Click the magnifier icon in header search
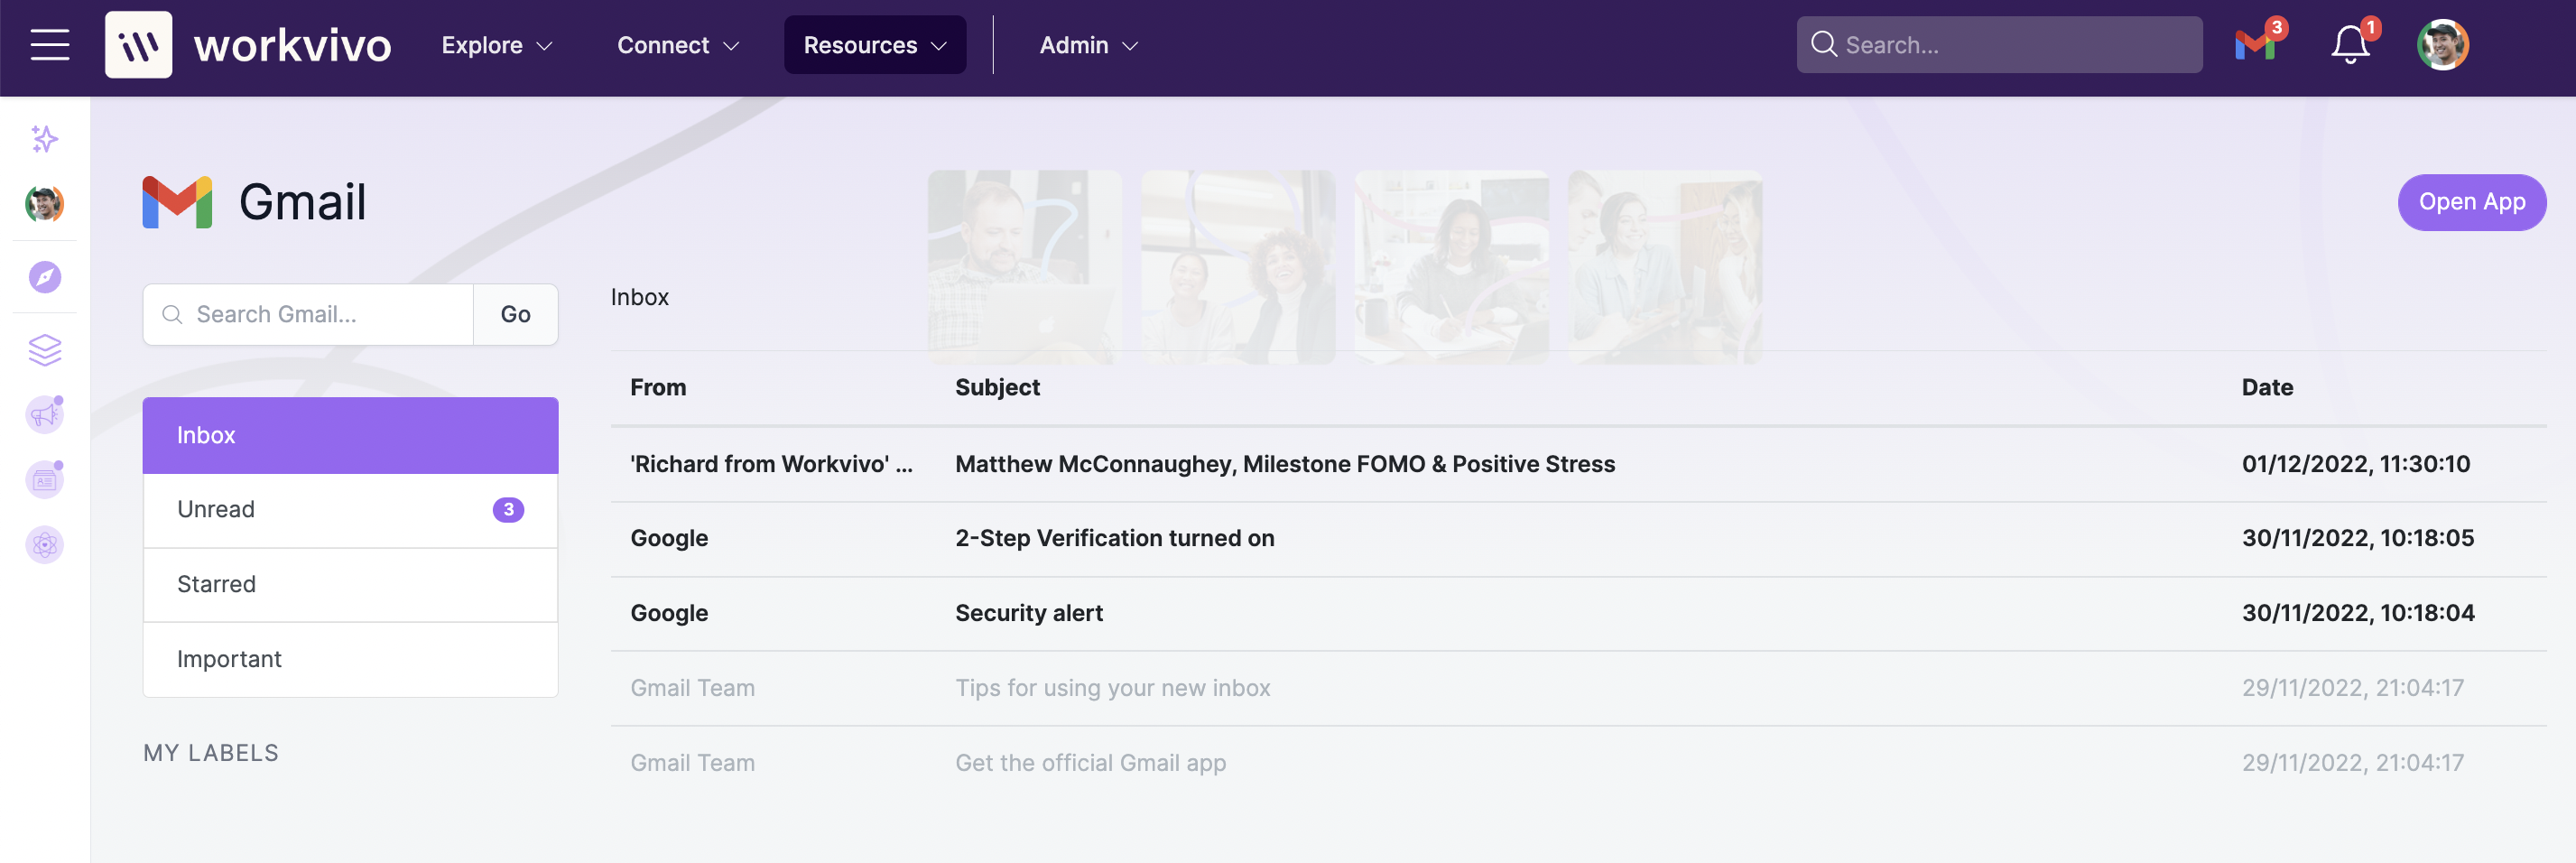 pos(1823,45)
